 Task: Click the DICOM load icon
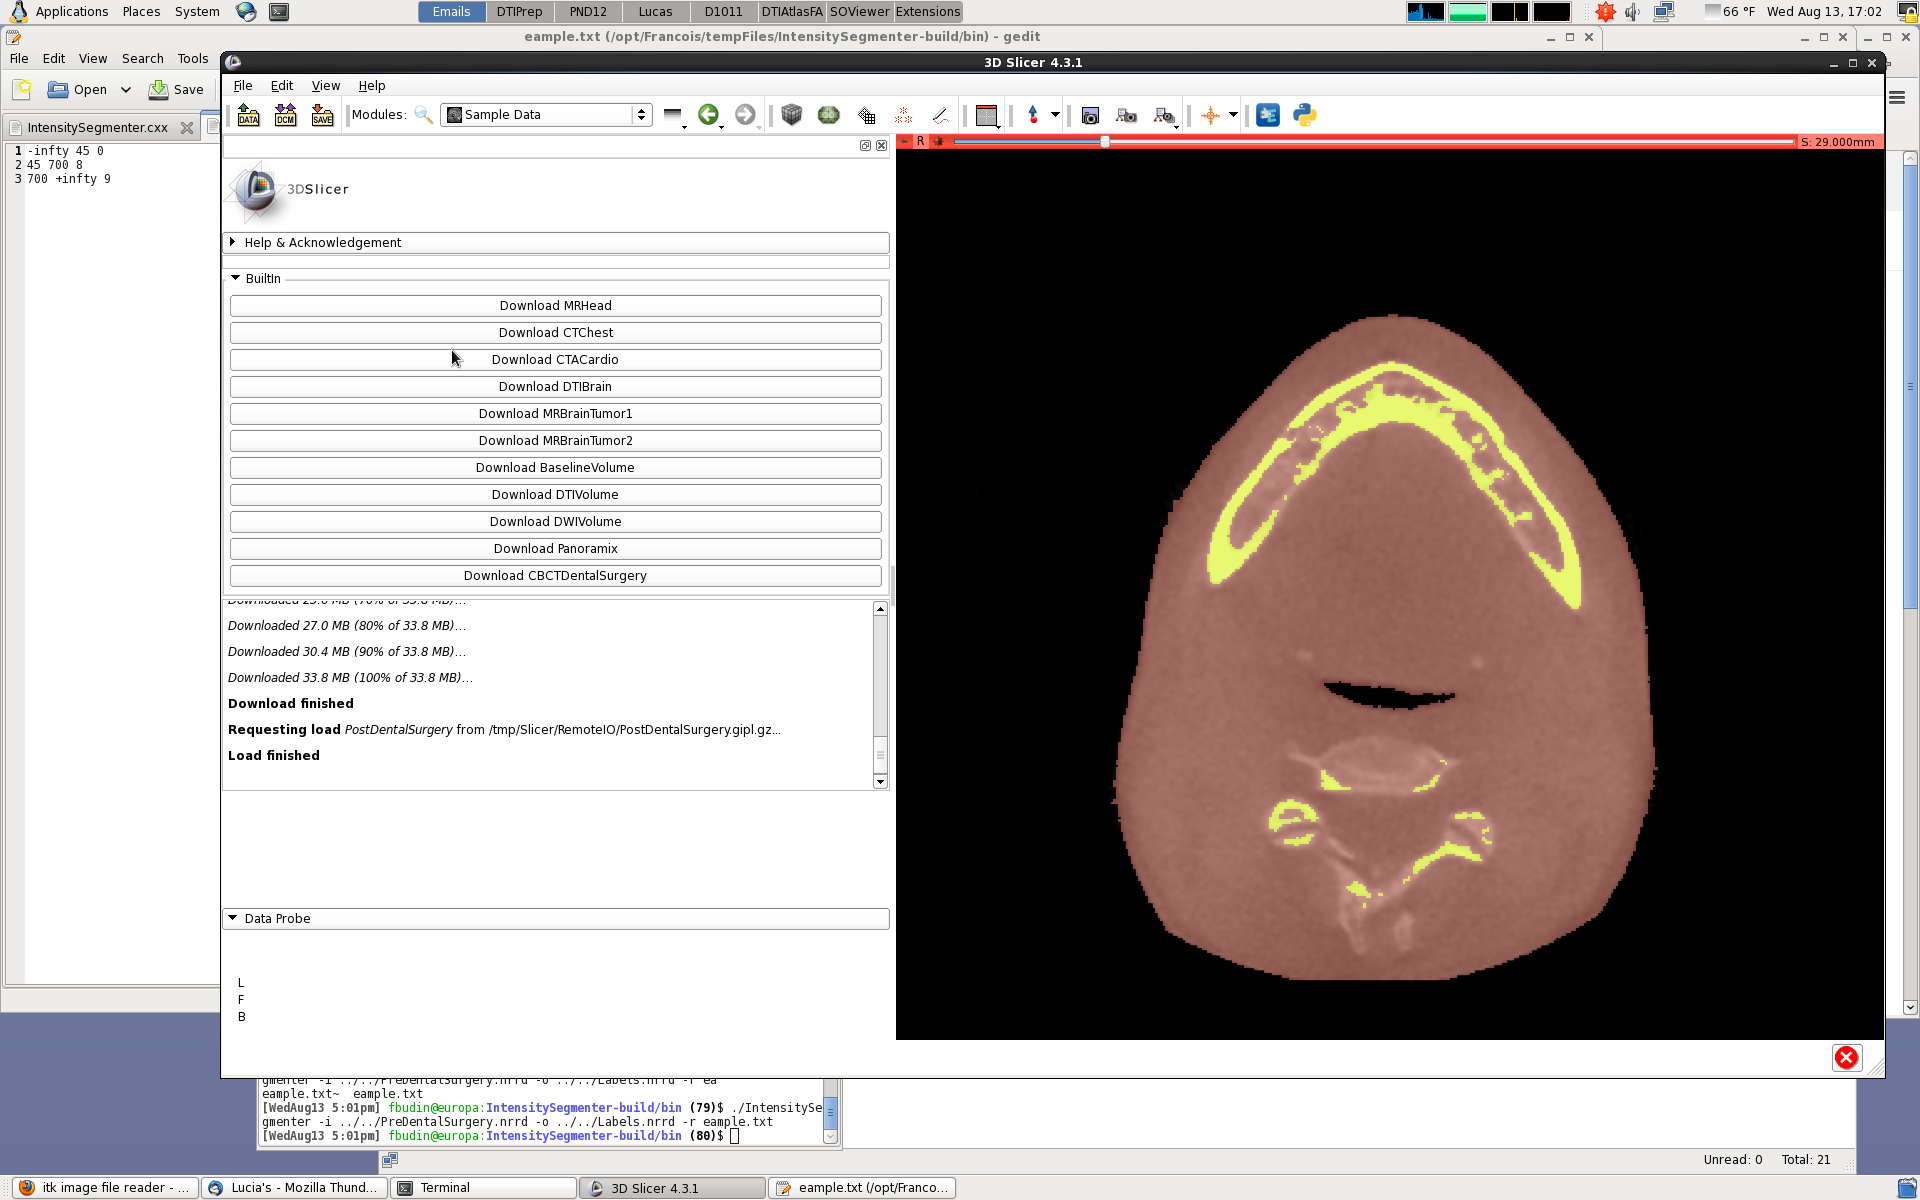coord(285,115)
